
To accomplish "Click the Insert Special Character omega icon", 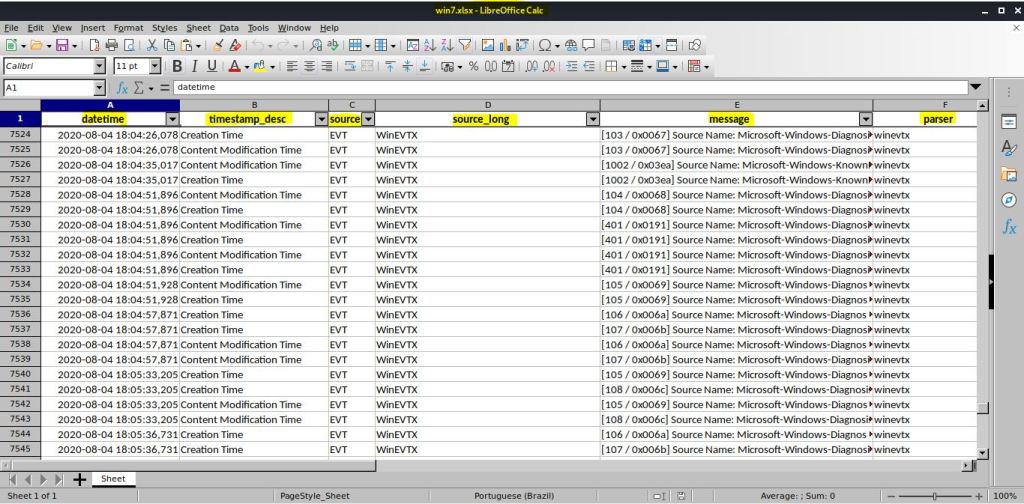I will click(x=545, y=45).
